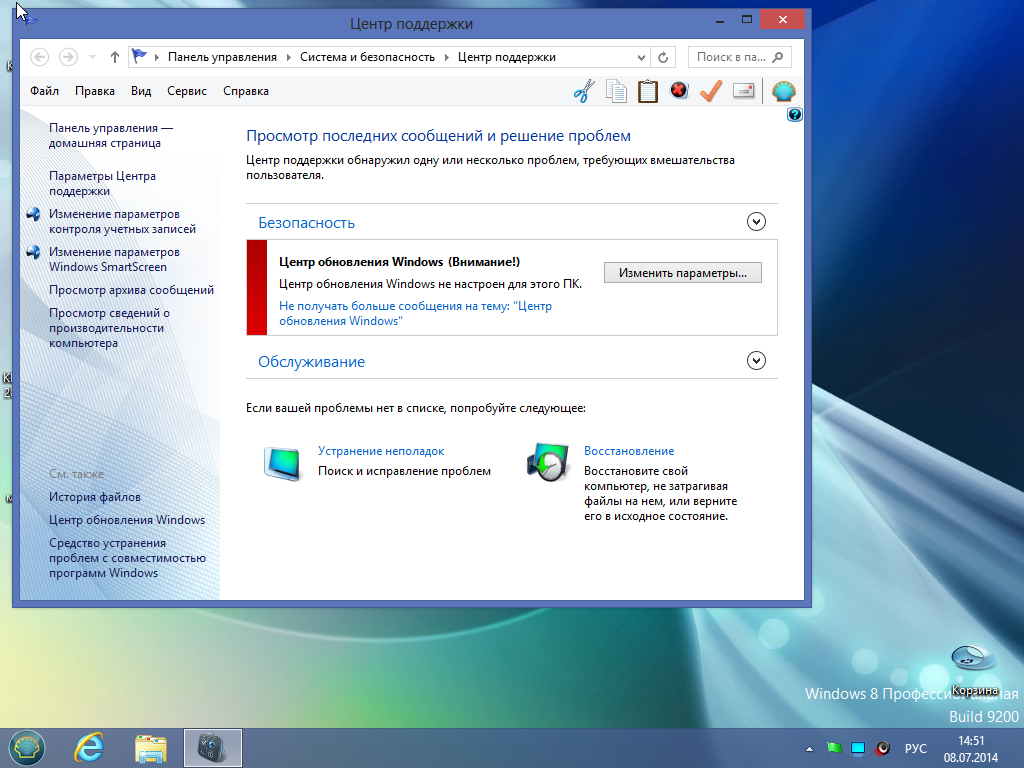Refresh the Control Panel view
The image size is (1024, 768).
(663, 57)
